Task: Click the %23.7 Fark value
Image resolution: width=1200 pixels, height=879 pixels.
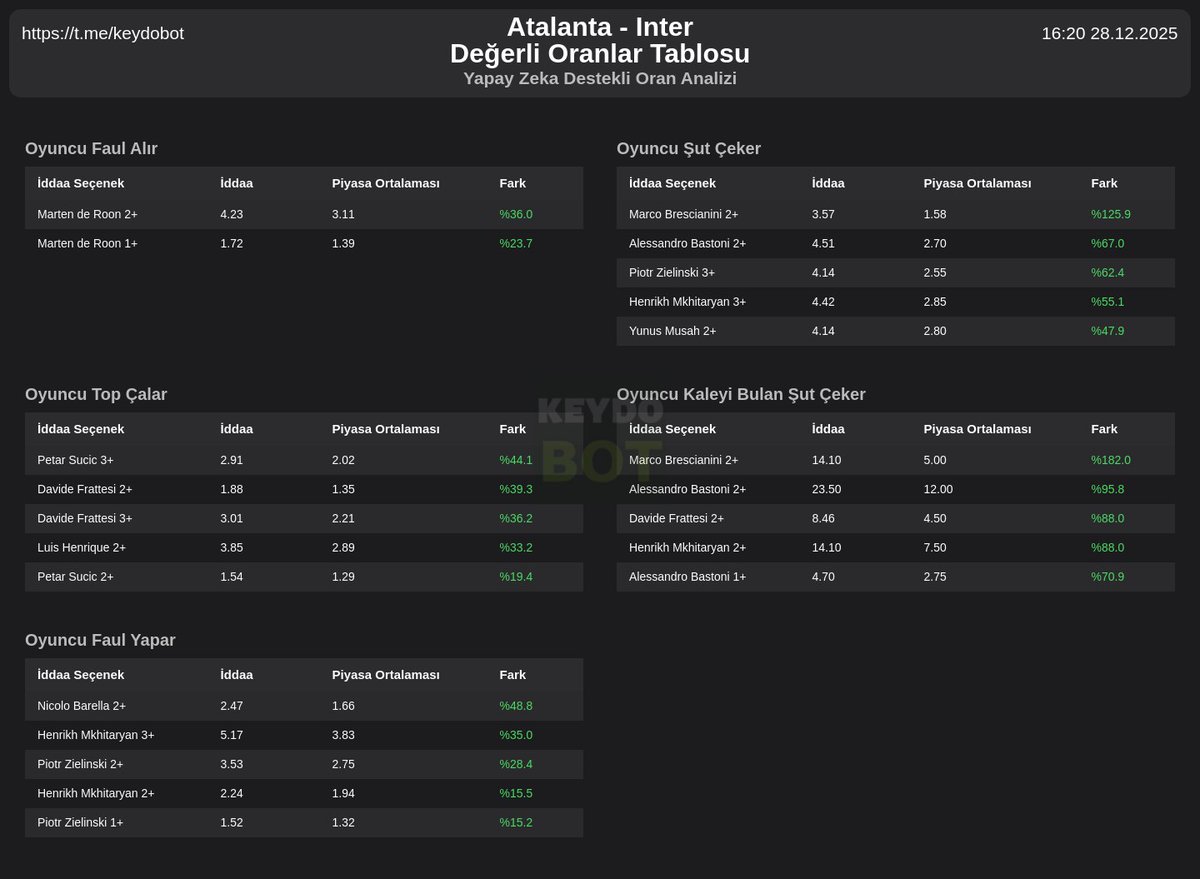Action: [x=516, y=243]
